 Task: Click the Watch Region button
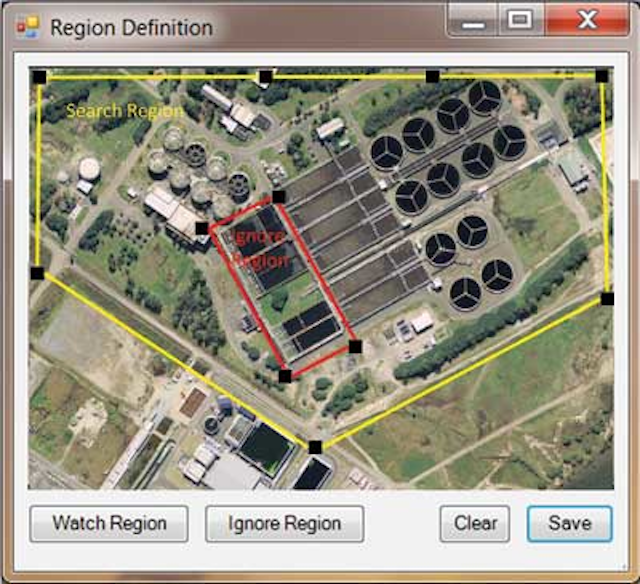click(109, 524)
